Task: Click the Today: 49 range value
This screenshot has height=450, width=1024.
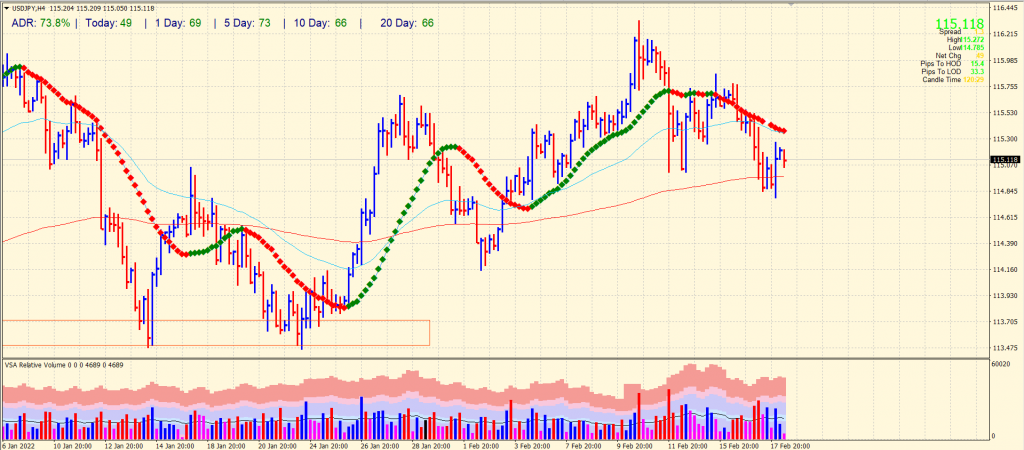Action: pos(109,23)
